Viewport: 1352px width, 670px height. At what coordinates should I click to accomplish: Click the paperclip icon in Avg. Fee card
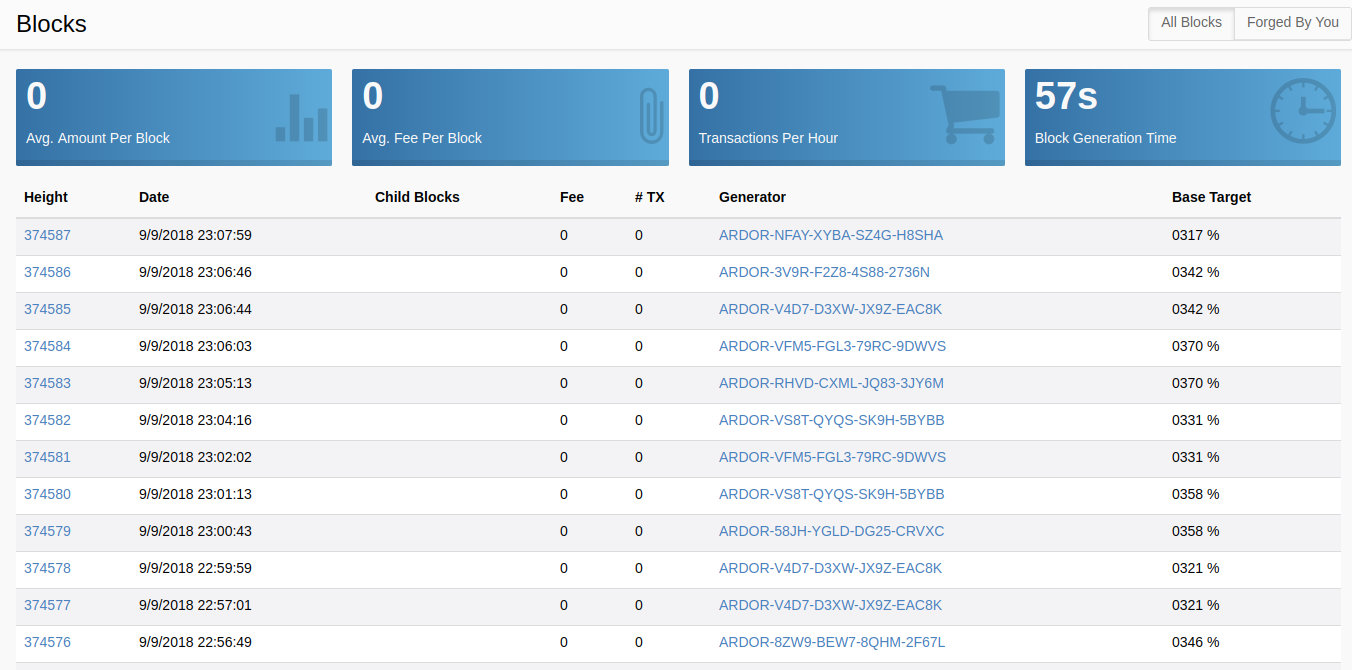tap(651, 115)
